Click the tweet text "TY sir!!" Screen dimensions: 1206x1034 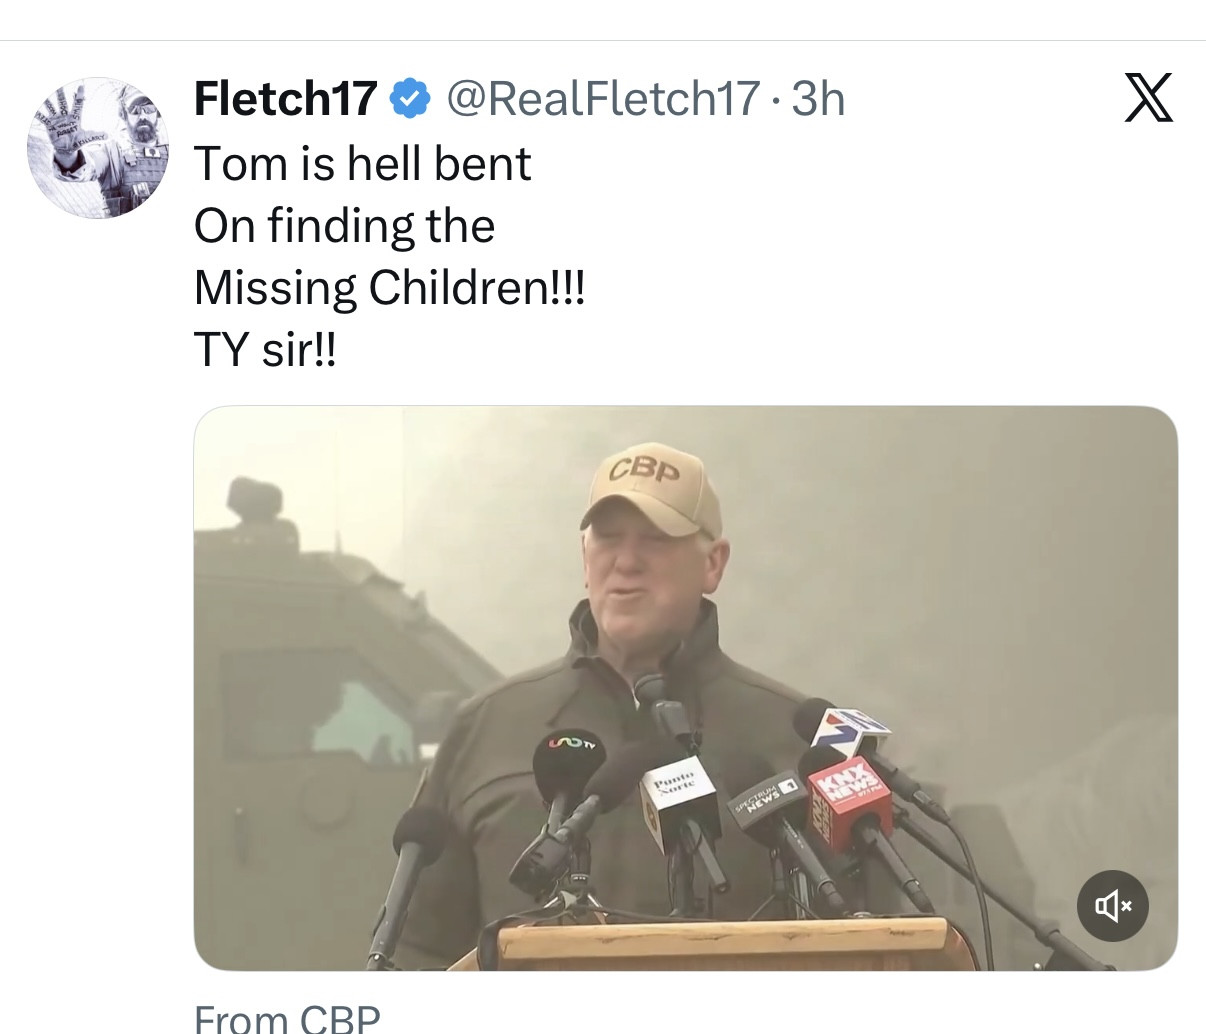coord(265,350)
